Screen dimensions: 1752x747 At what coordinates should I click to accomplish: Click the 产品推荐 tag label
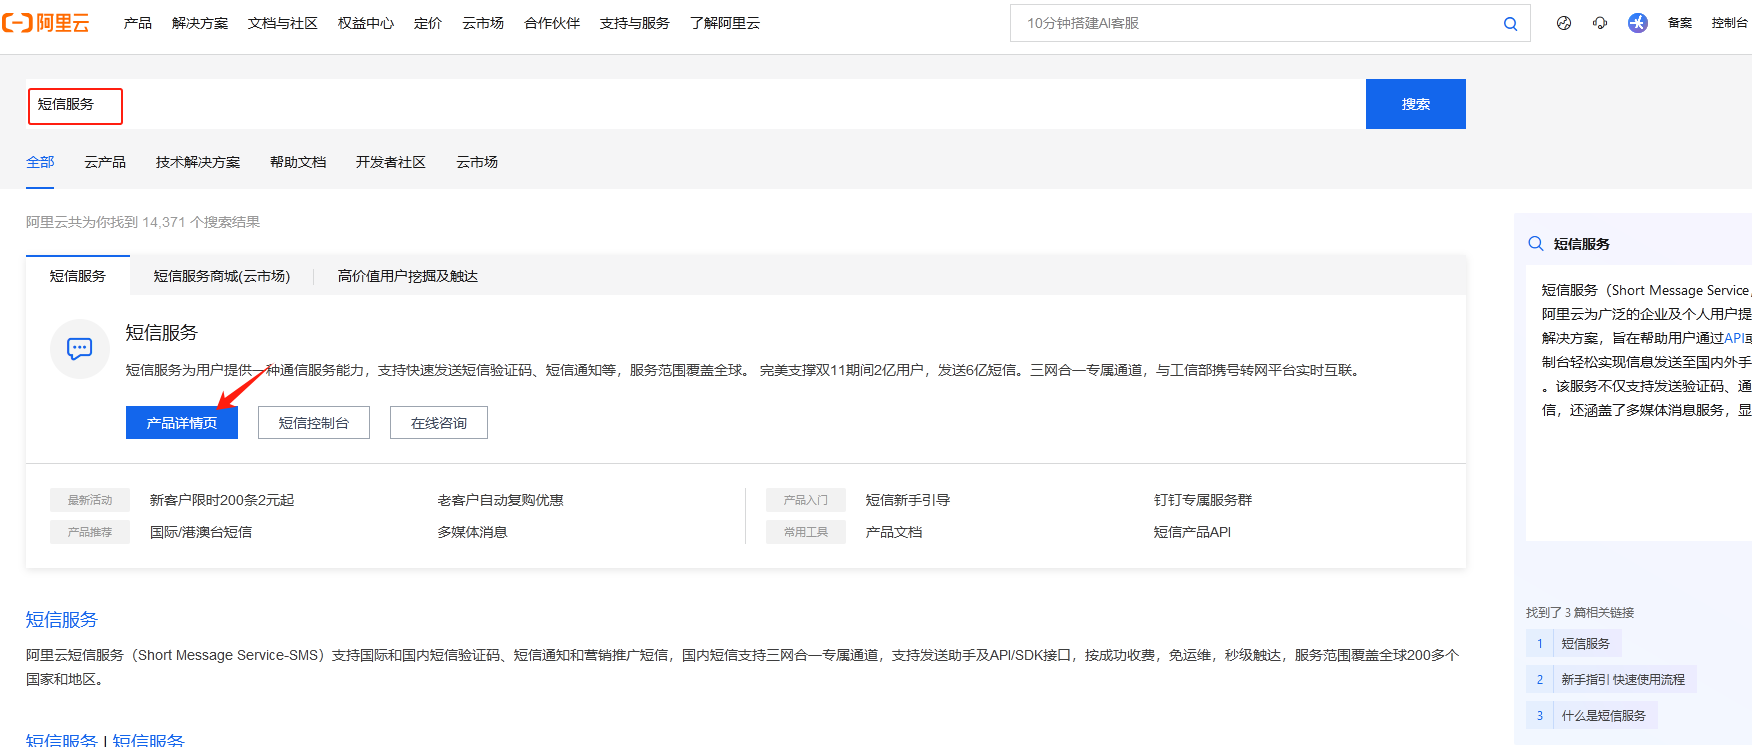(x=90, y=532)
